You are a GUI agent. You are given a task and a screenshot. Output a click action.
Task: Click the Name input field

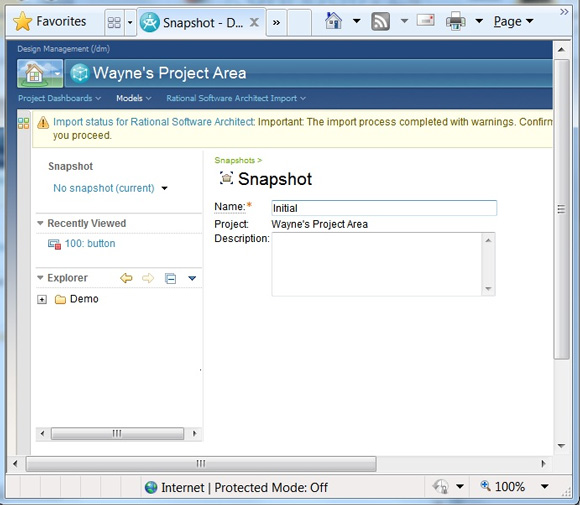[x=384, y=208]
